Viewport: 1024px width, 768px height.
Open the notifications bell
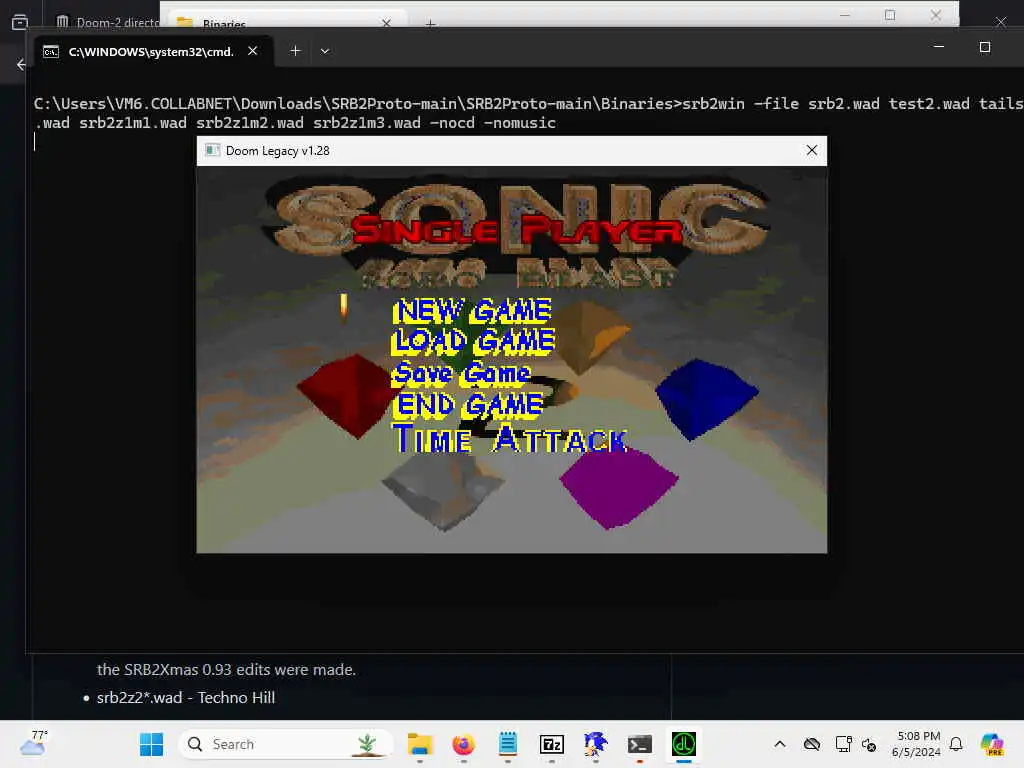pos(956,744)
